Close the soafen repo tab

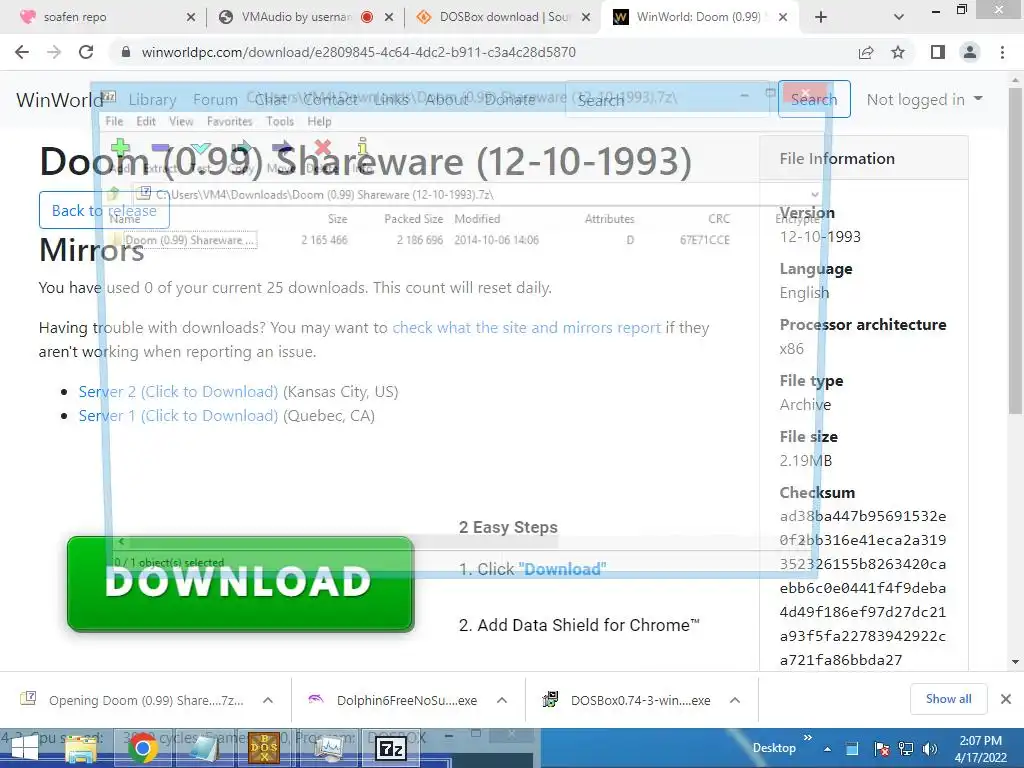point(191,17)
